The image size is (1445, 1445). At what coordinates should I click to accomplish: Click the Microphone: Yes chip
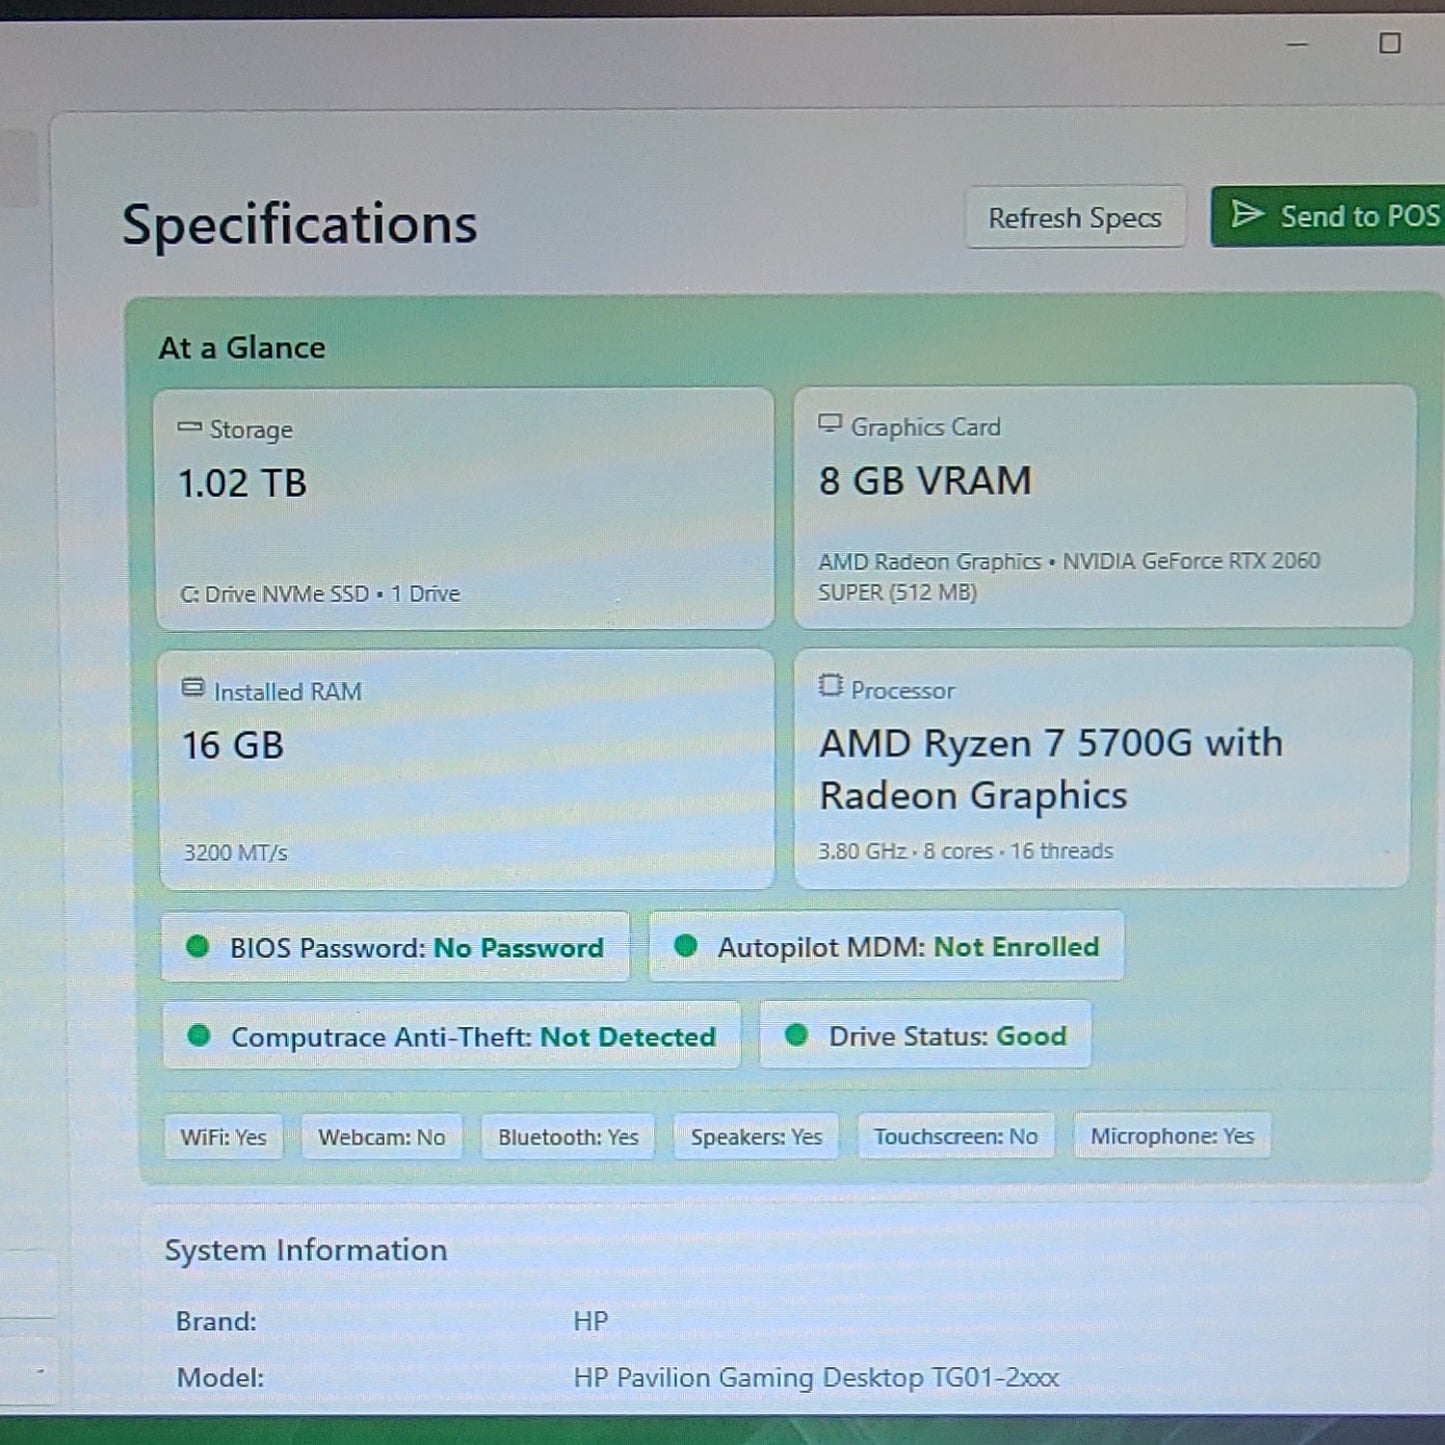click(x=1172, y=1135)
